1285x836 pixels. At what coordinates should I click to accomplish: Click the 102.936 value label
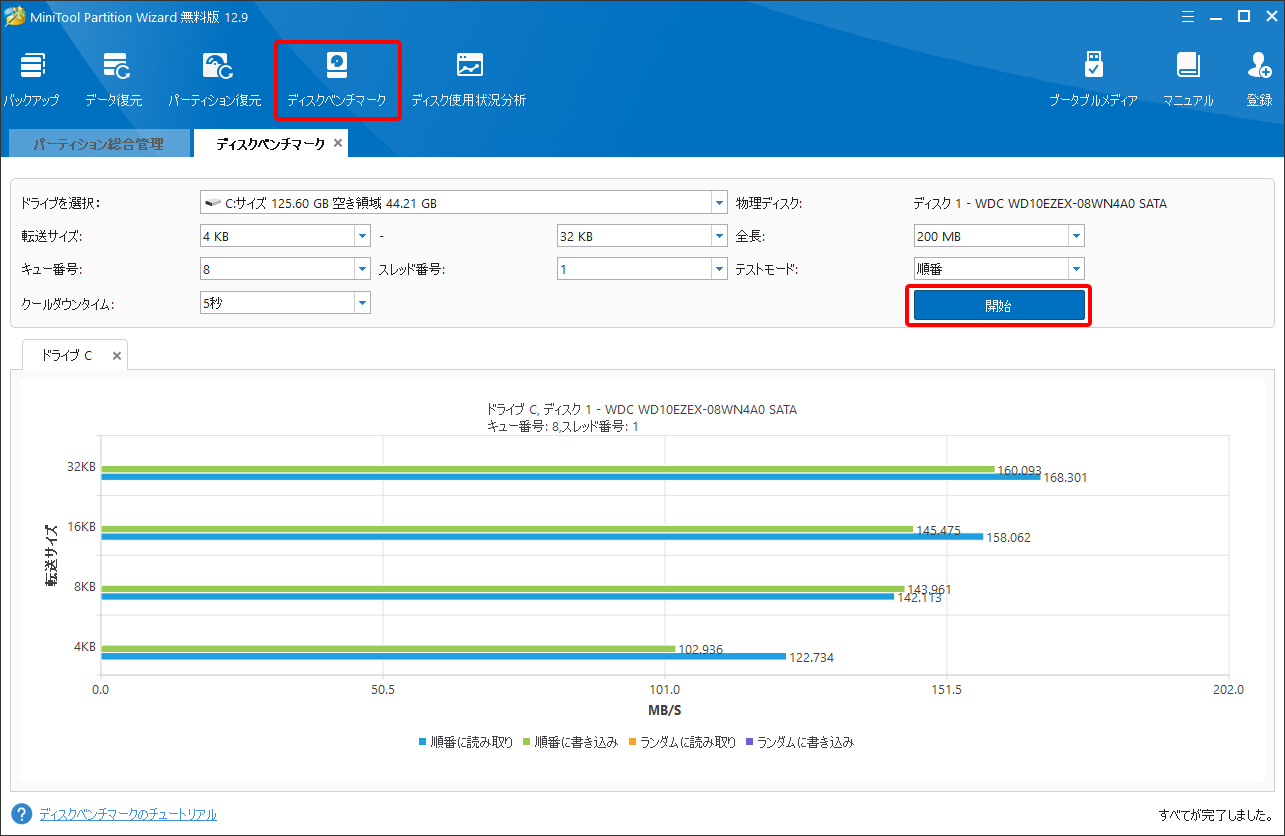[x=701, y=650]
